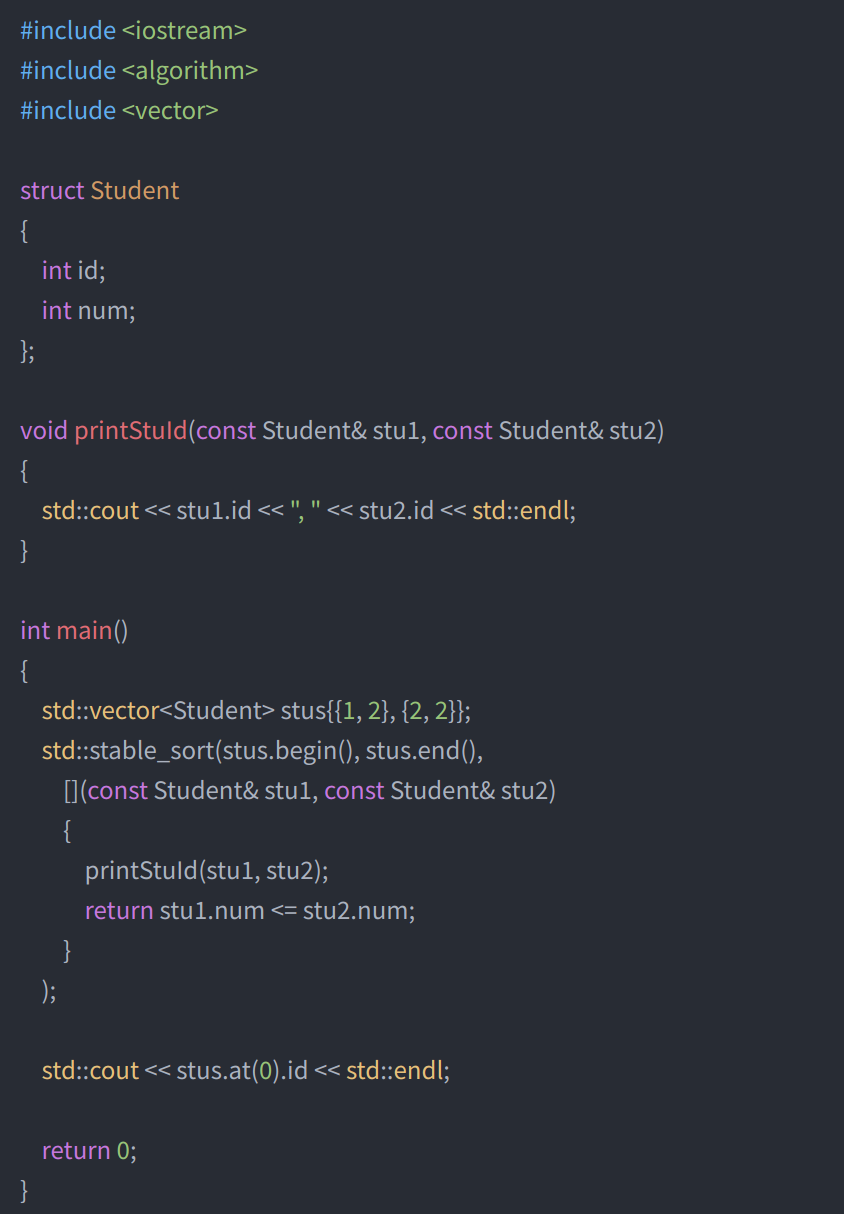Click the #include <iostream> line
This screenshot has width=844, height=1214.
coord(133,31)
